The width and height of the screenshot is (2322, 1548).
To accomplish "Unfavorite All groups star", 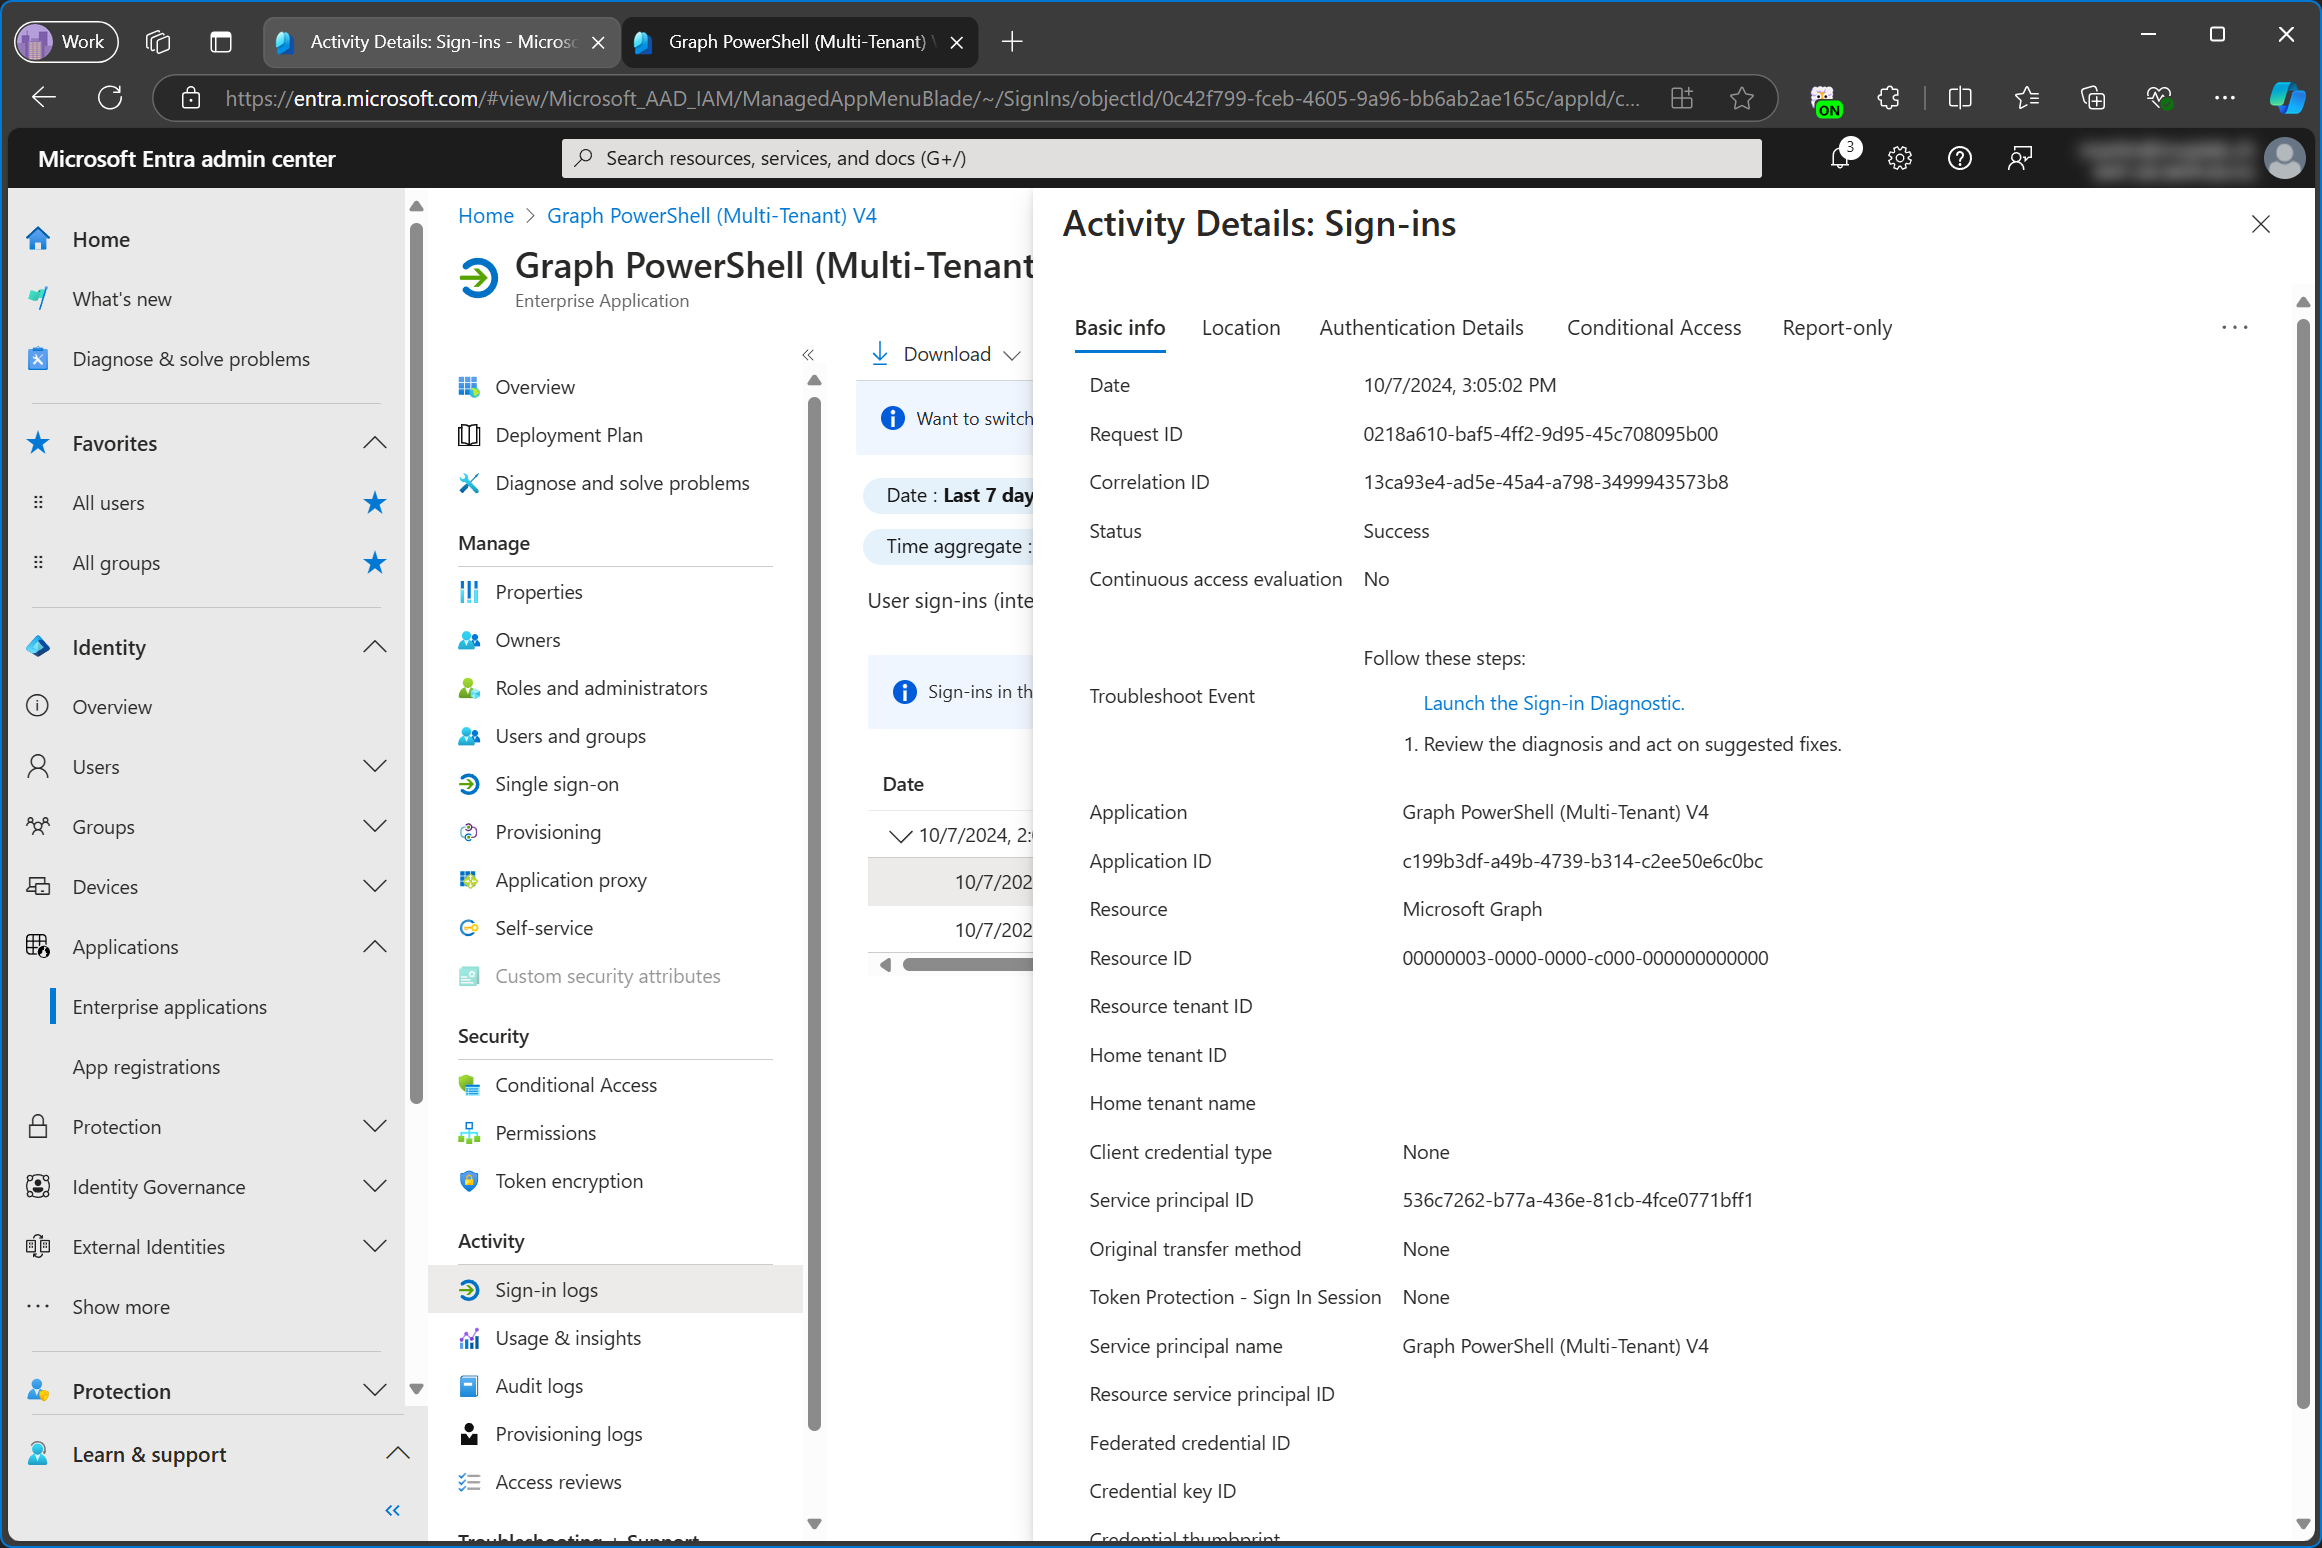I will pyautogui.click(x=375, y=563).
